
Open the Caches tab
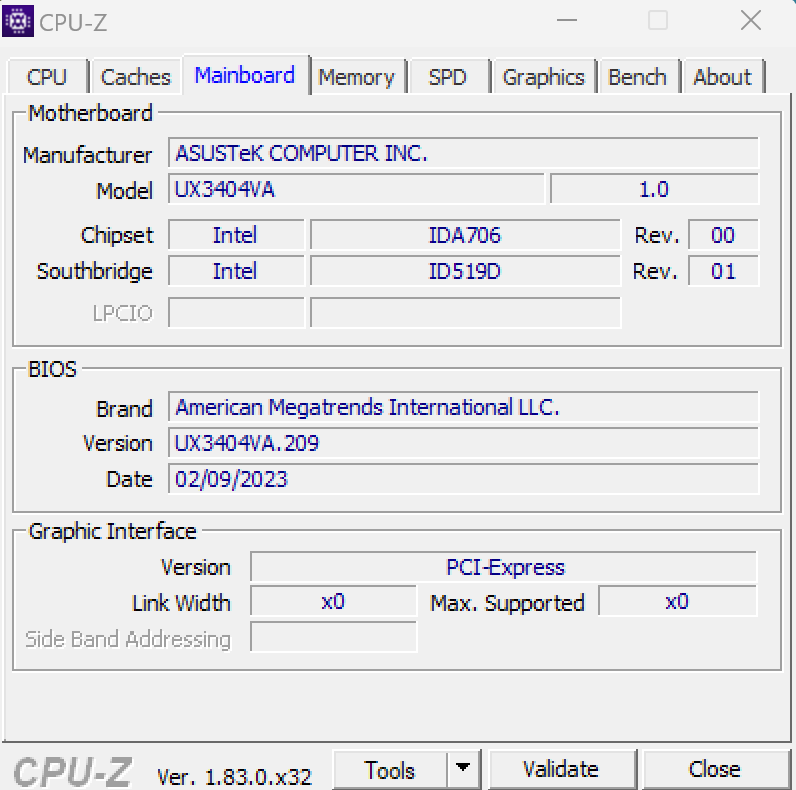[136, 77]
